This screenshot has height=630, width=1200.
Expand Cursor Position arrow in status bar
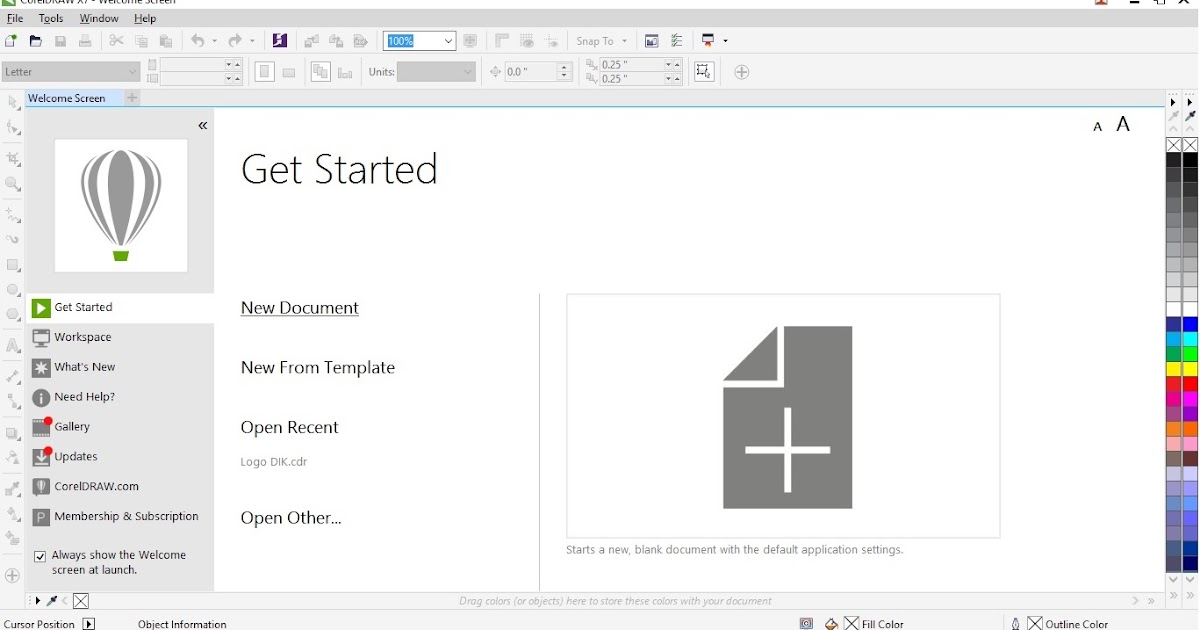[x=89, y=624]
